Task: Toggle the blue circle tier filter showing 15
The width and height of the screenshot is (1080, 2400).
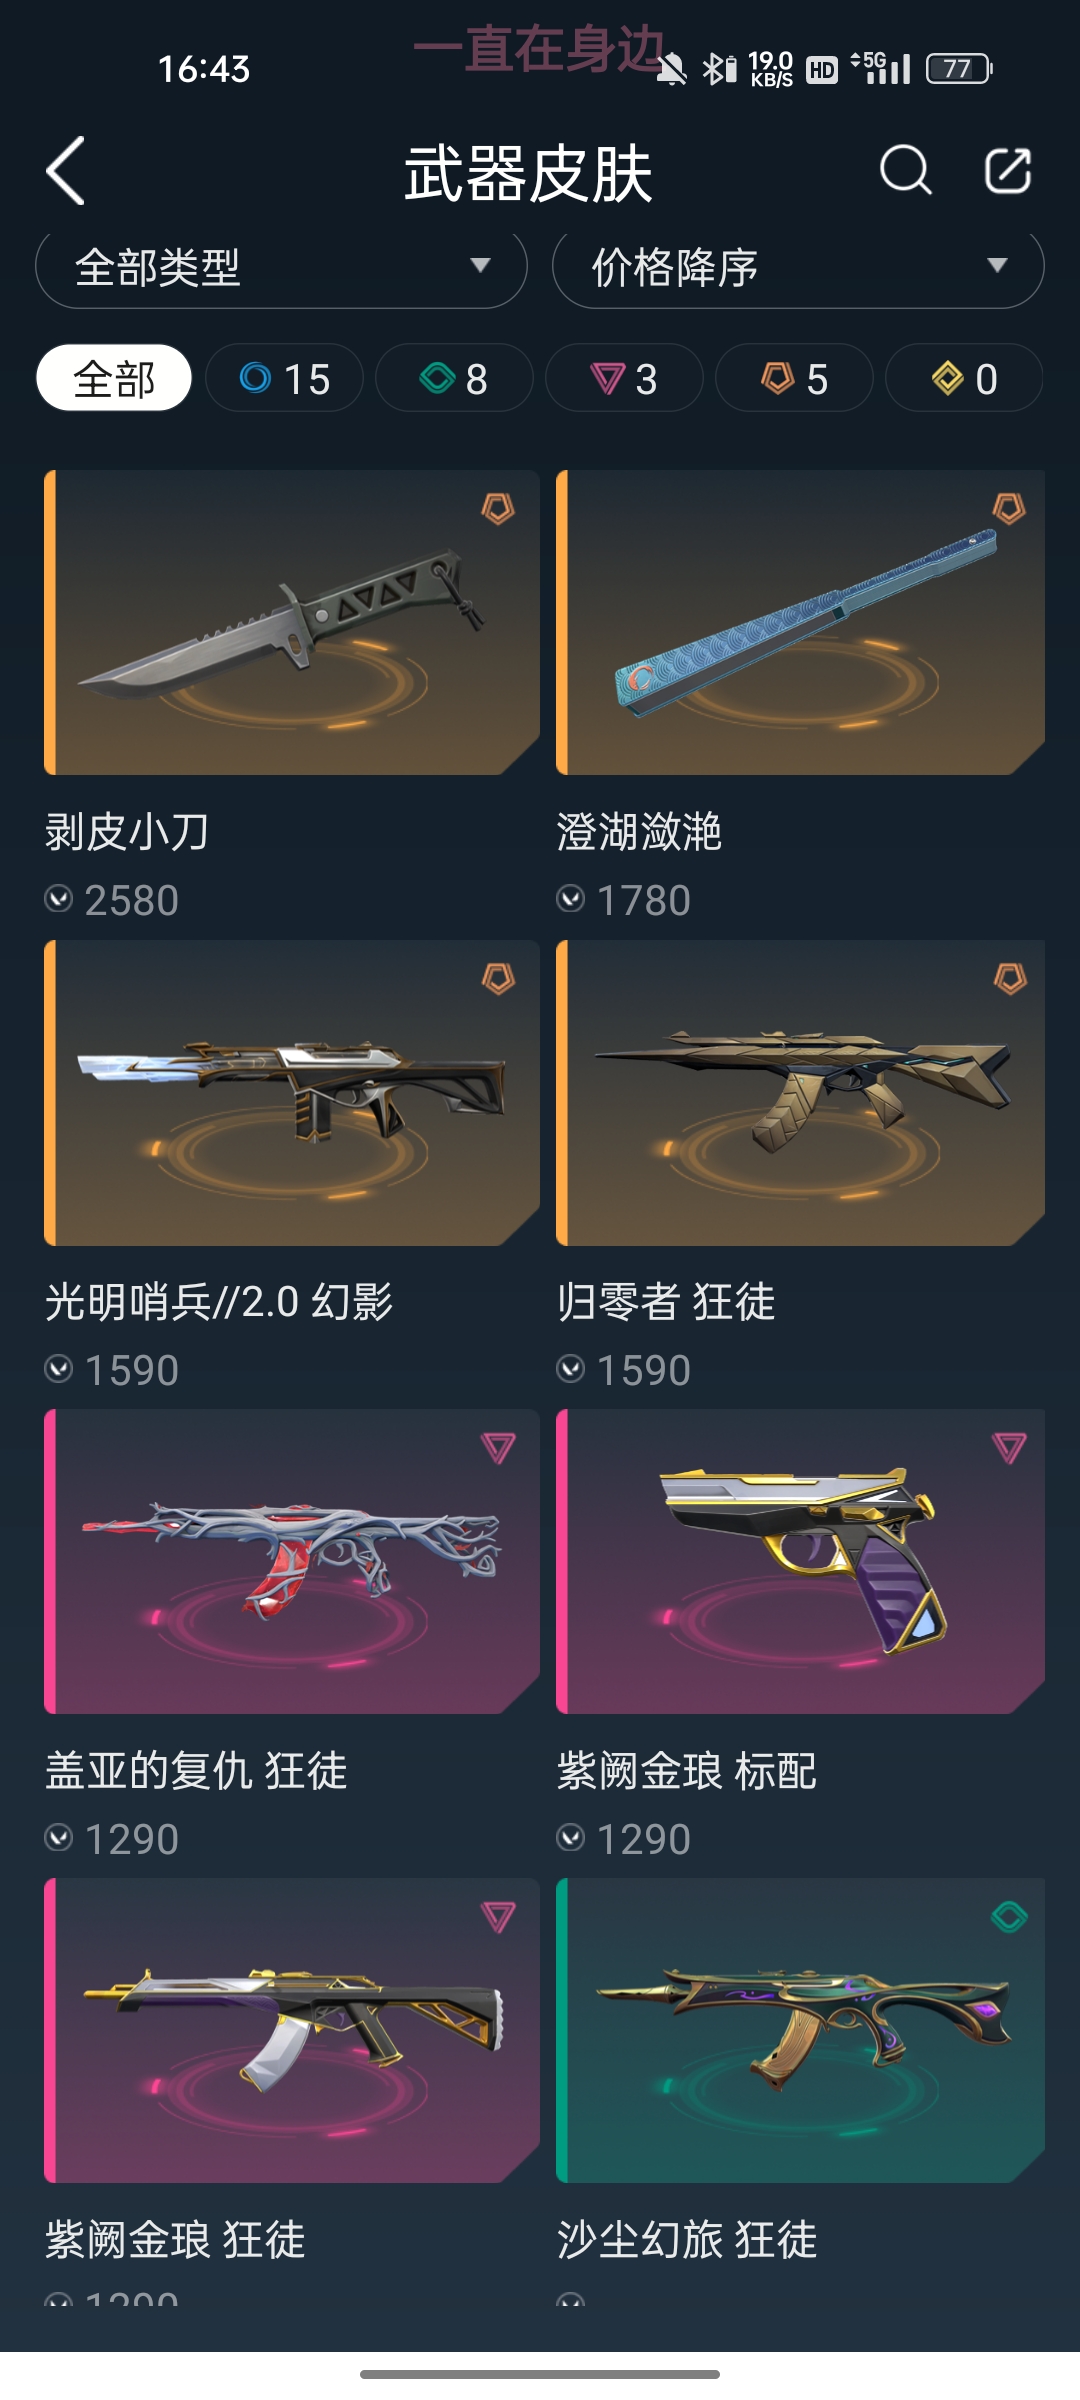Action: pyautogui.click(x=284, y=378)
